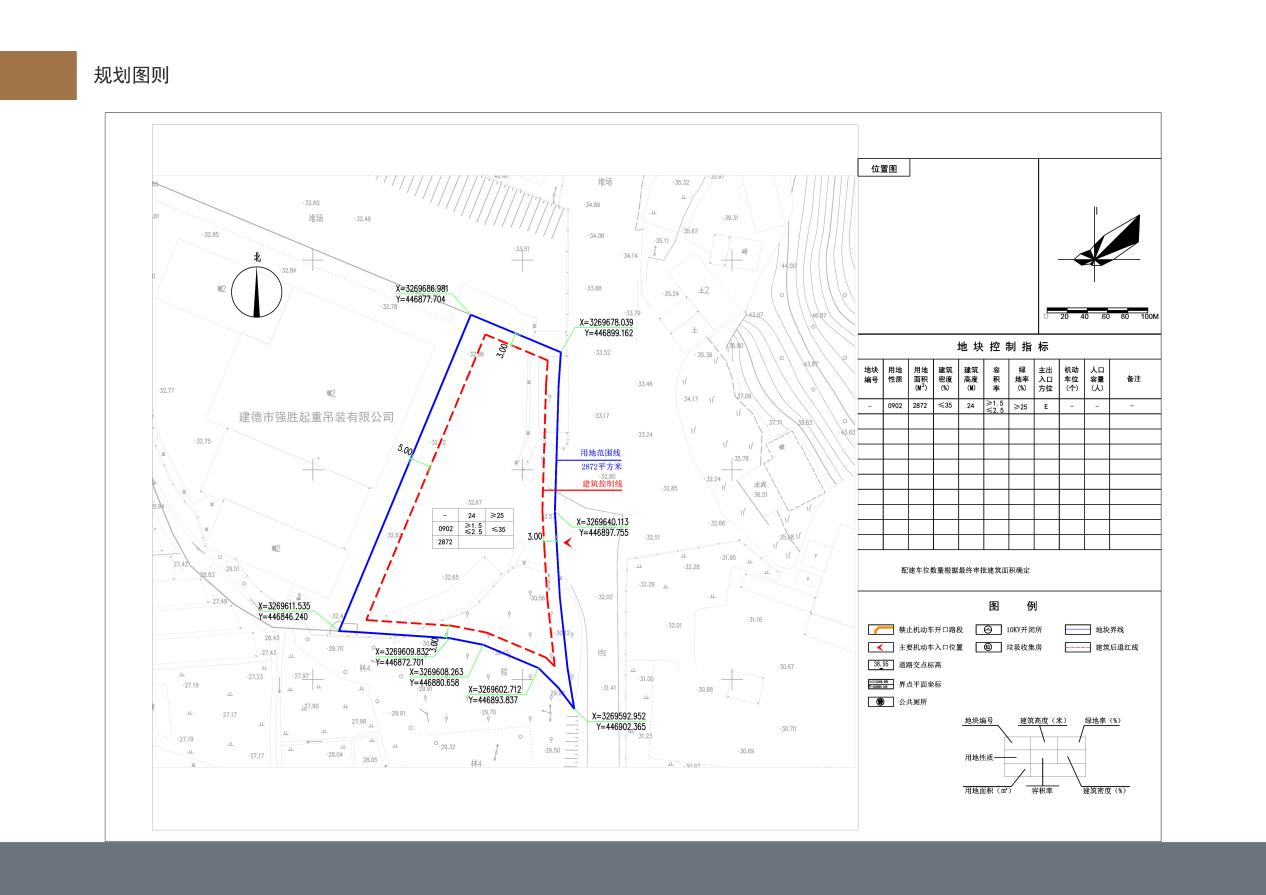Click the 界点平面坐标 legend symbol

pos(880,684)
